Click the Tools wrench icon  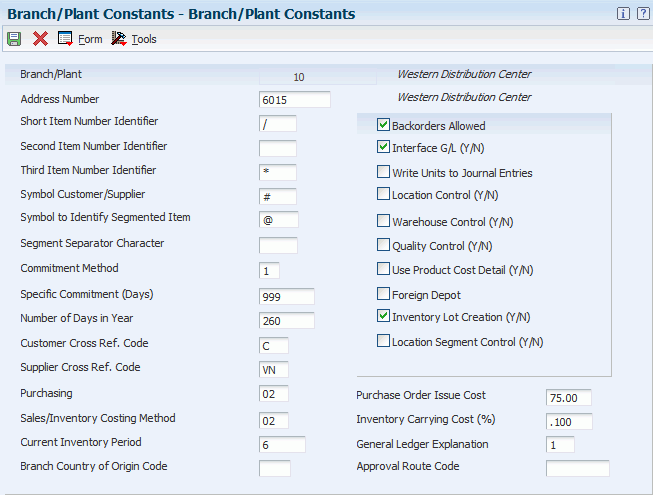tap(119, 39)
